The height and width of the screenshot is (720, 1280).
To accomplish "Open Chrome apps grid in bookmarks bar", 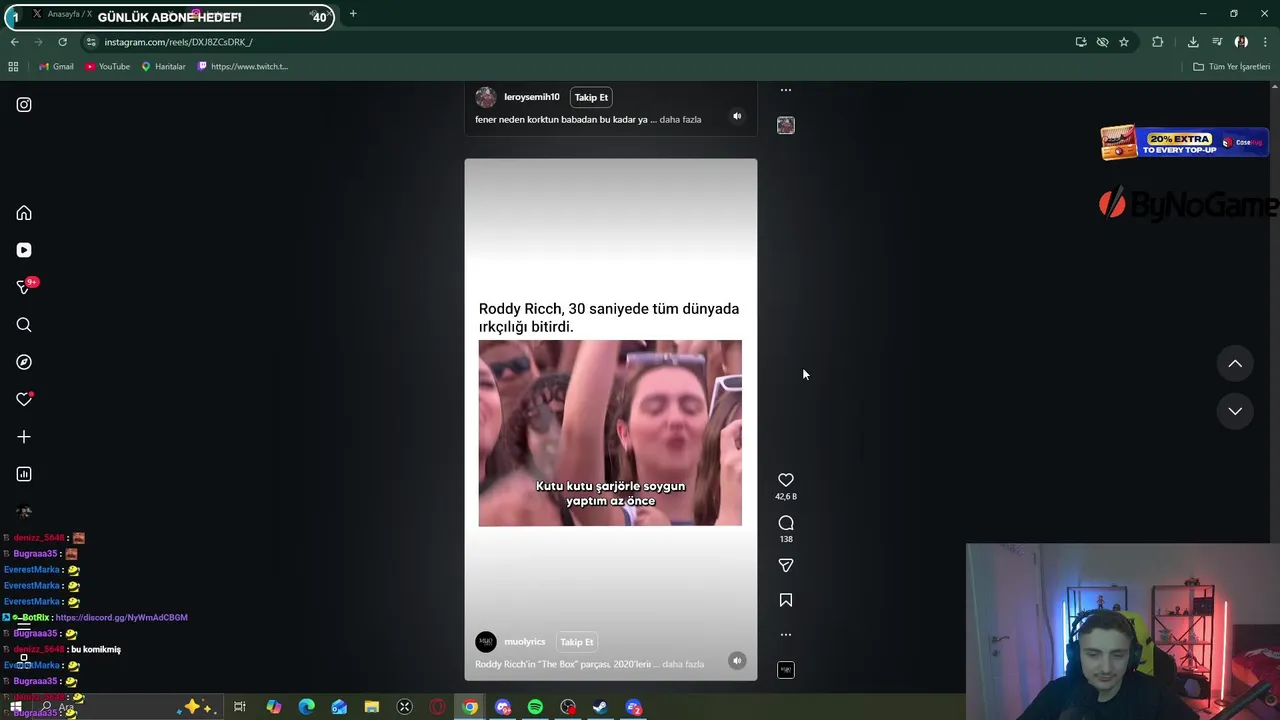I will tap(13, 67).
